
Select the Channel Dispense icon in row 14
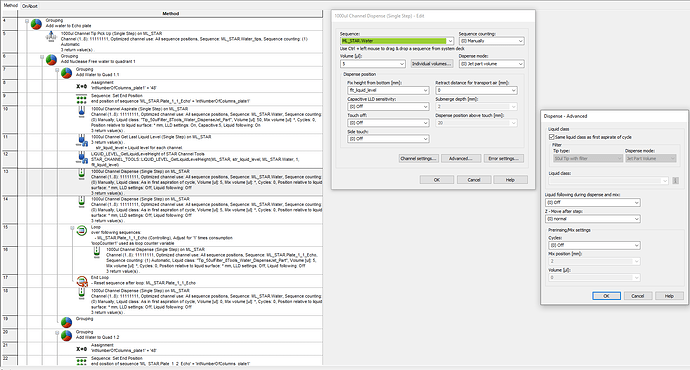click(81, 202)
